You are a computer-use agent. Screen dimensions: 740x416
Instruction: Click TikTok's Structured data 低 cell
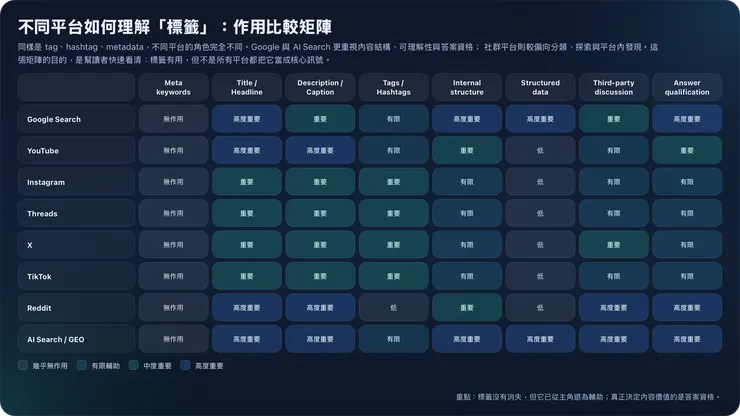[540, 276]
